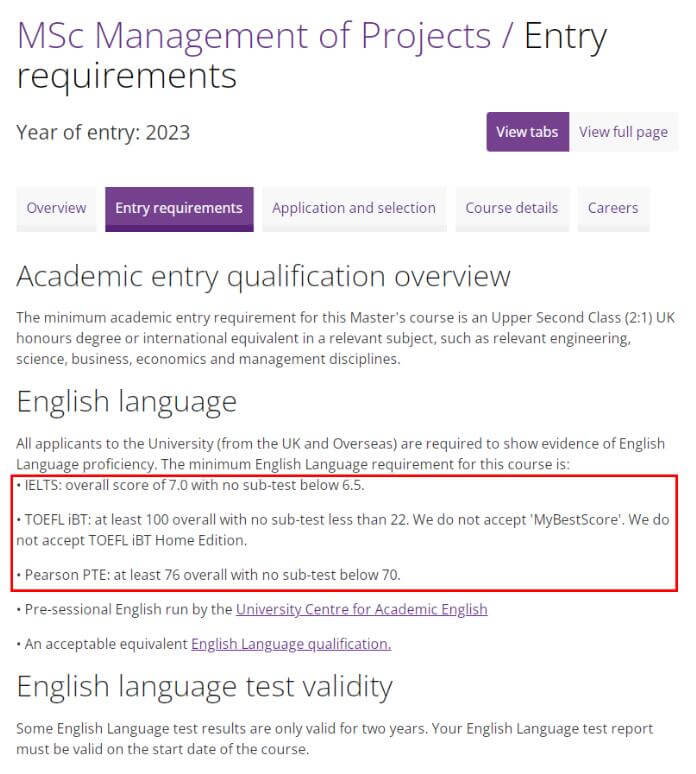
Task: Follow the University Centre for Academic English link
Action: point(362,610)
